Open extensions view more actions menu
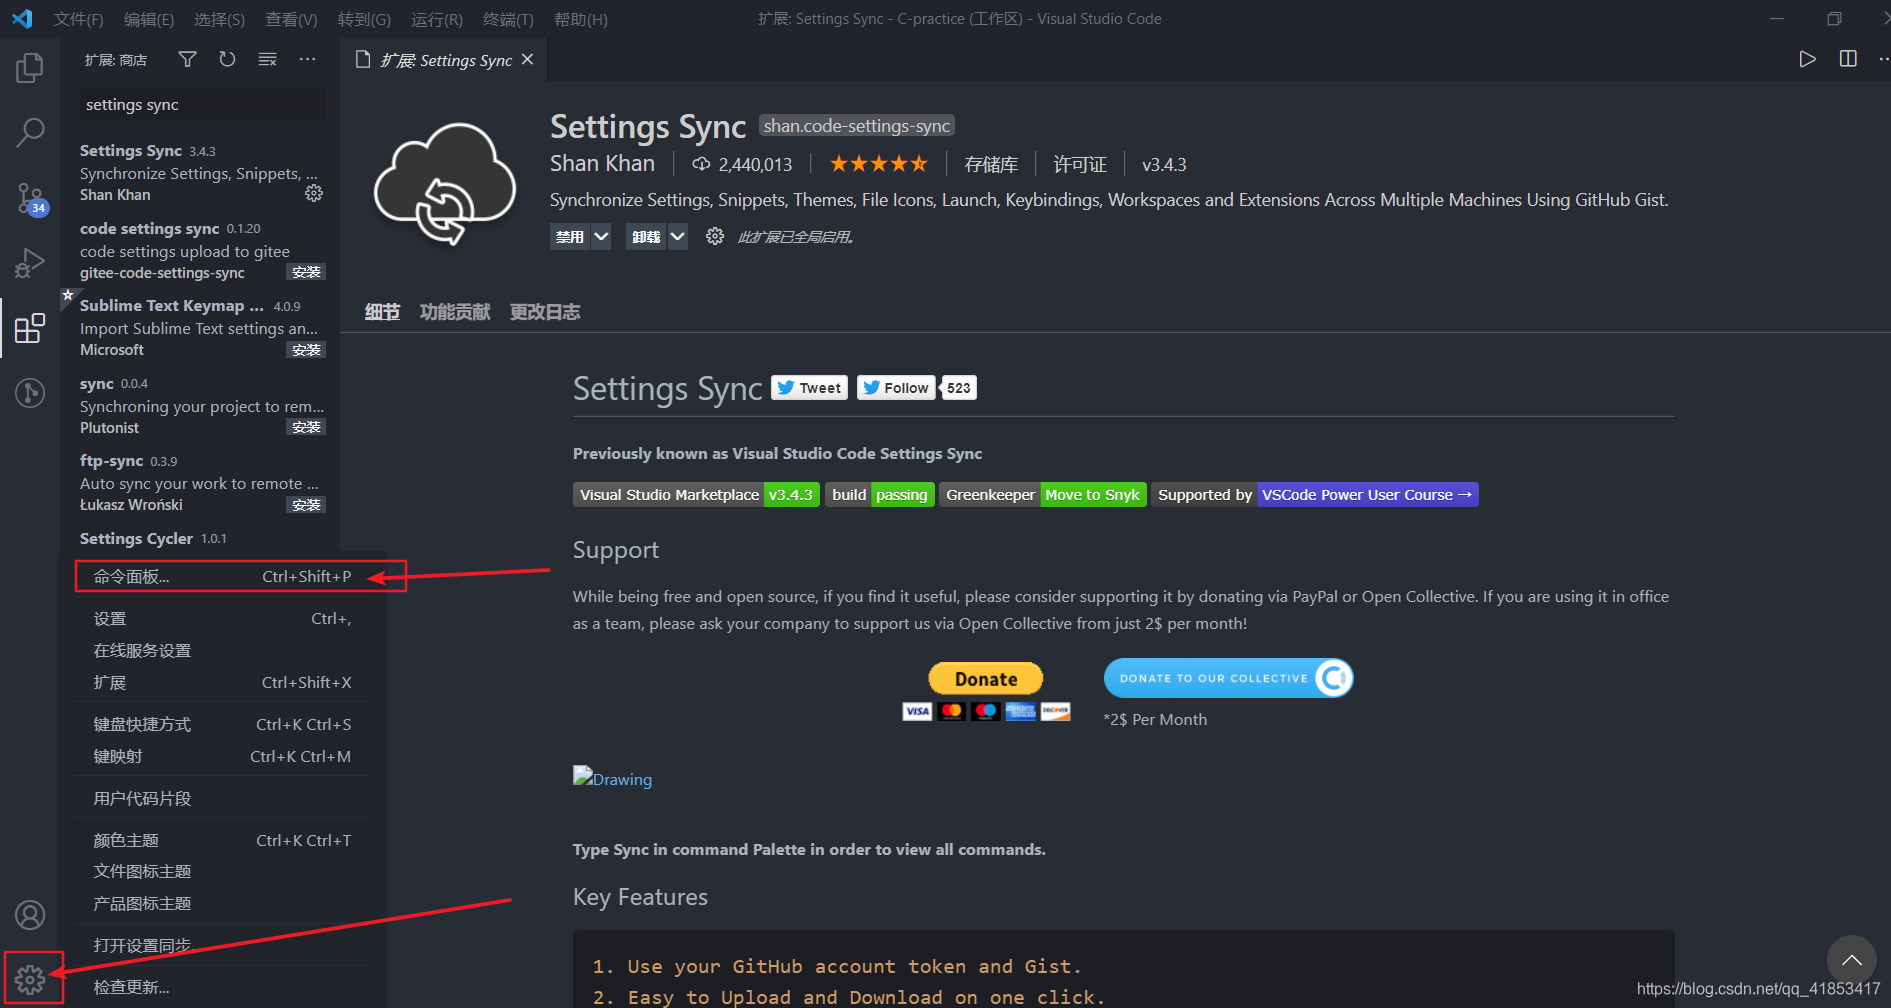This screenshot has width=1891, height=1008. coord(307,60)
